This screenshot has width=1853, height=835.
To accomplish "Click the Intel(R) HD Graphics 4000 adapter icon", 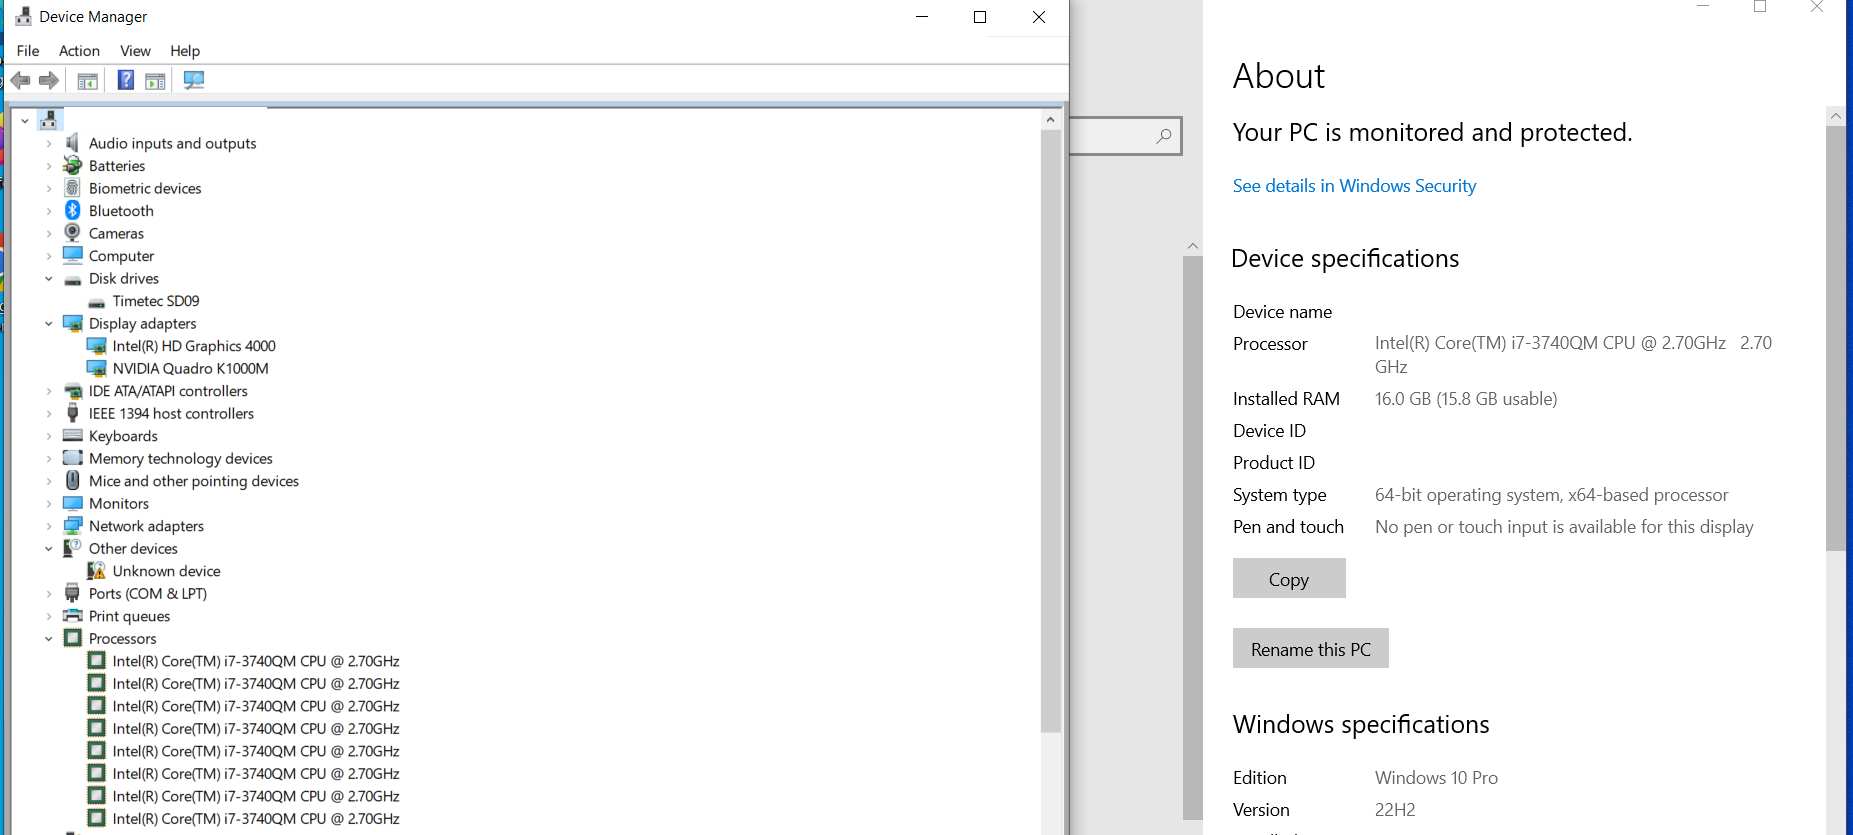I will 96,345.
